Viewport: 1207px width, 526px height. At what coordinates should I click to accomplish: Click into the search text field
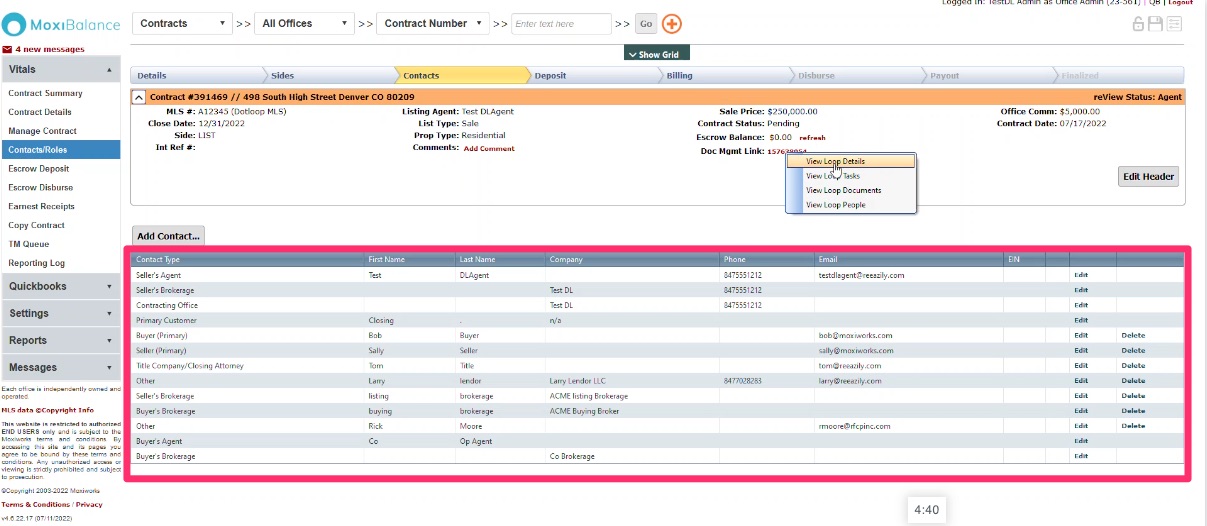coord(561,24)
